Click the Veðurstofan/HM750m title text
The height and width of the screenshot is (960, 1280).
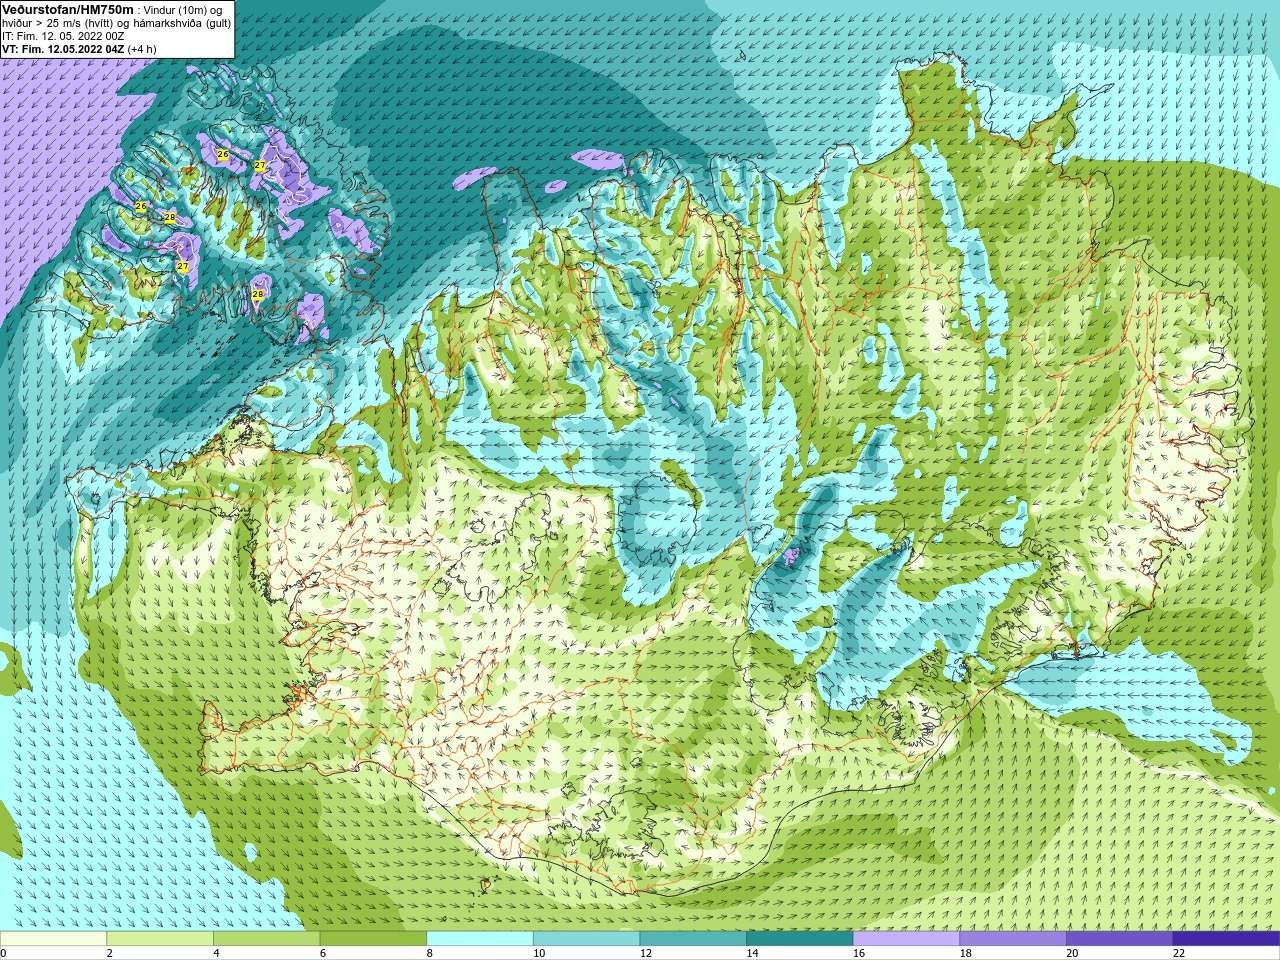click(x=68, y=8)
